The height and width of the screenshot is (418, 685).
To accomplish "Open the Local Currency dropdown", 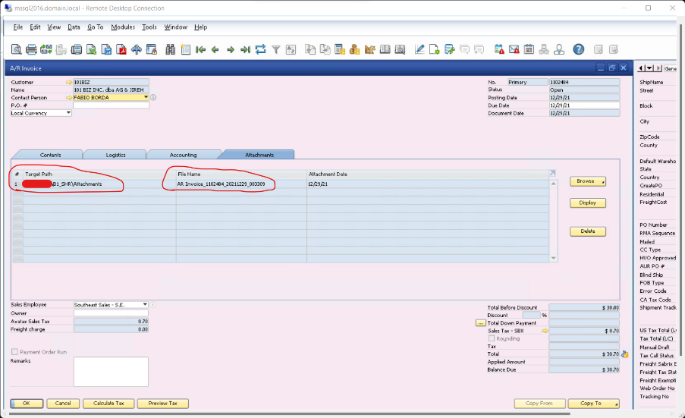I will coord(69,113).
